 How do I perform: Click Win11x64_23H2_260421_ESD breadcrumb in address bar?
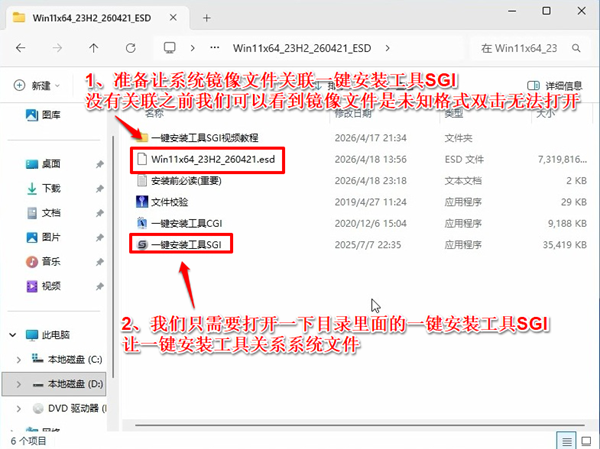302,48
